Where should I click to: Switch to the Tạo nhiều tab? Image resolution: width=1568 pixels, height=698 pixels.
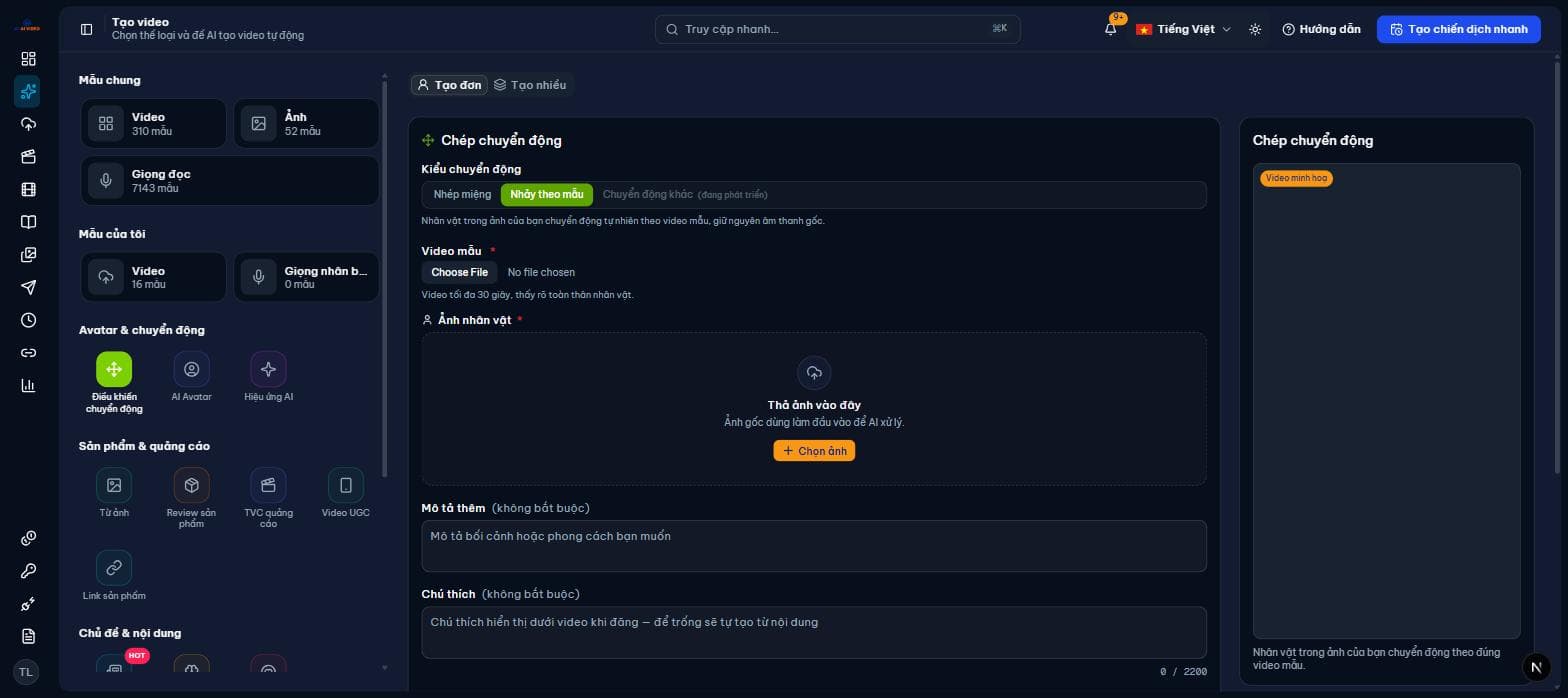coord(530,85)
